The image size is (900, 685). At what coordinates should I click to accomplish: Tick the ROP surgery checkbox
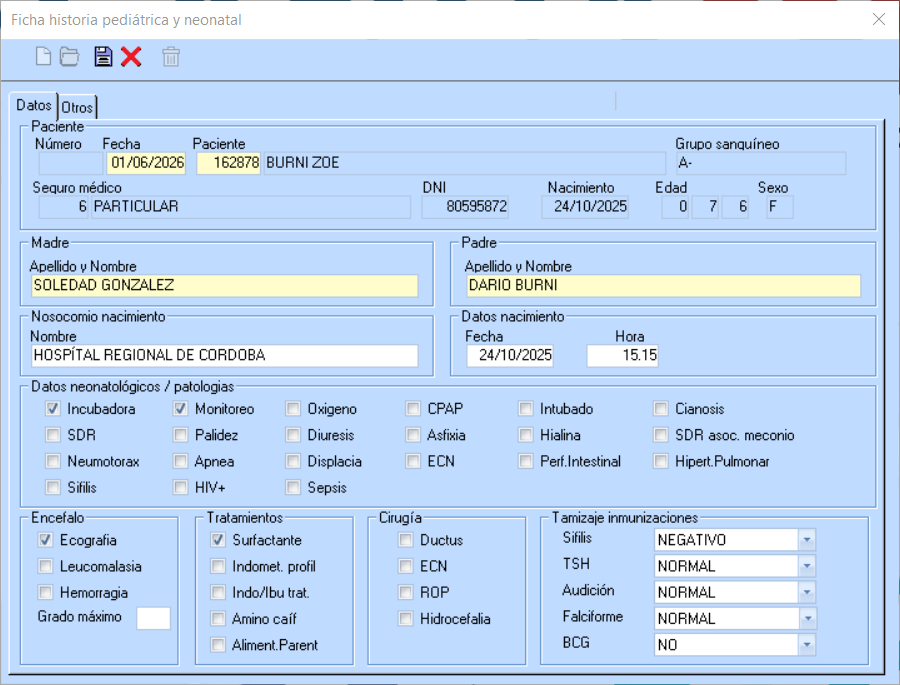[x=405, y=592]
